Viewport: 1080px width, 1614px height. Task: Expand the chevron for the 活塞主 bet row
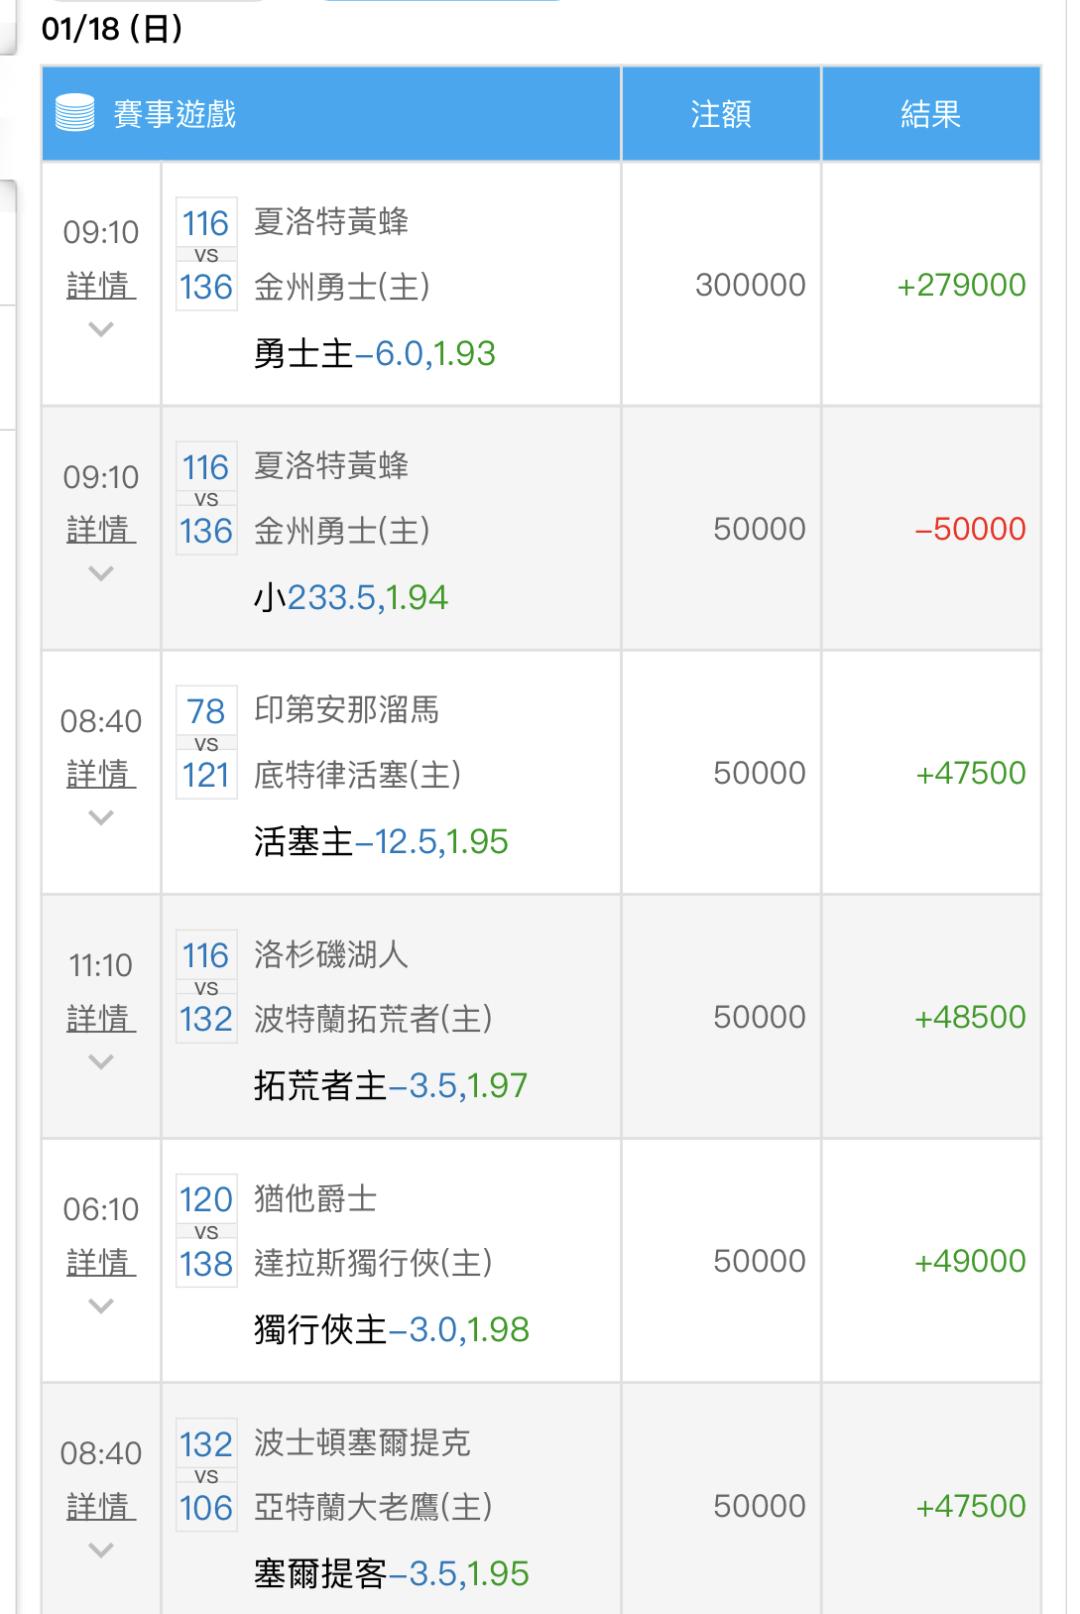pyautogui.click(x=101, y=817)
